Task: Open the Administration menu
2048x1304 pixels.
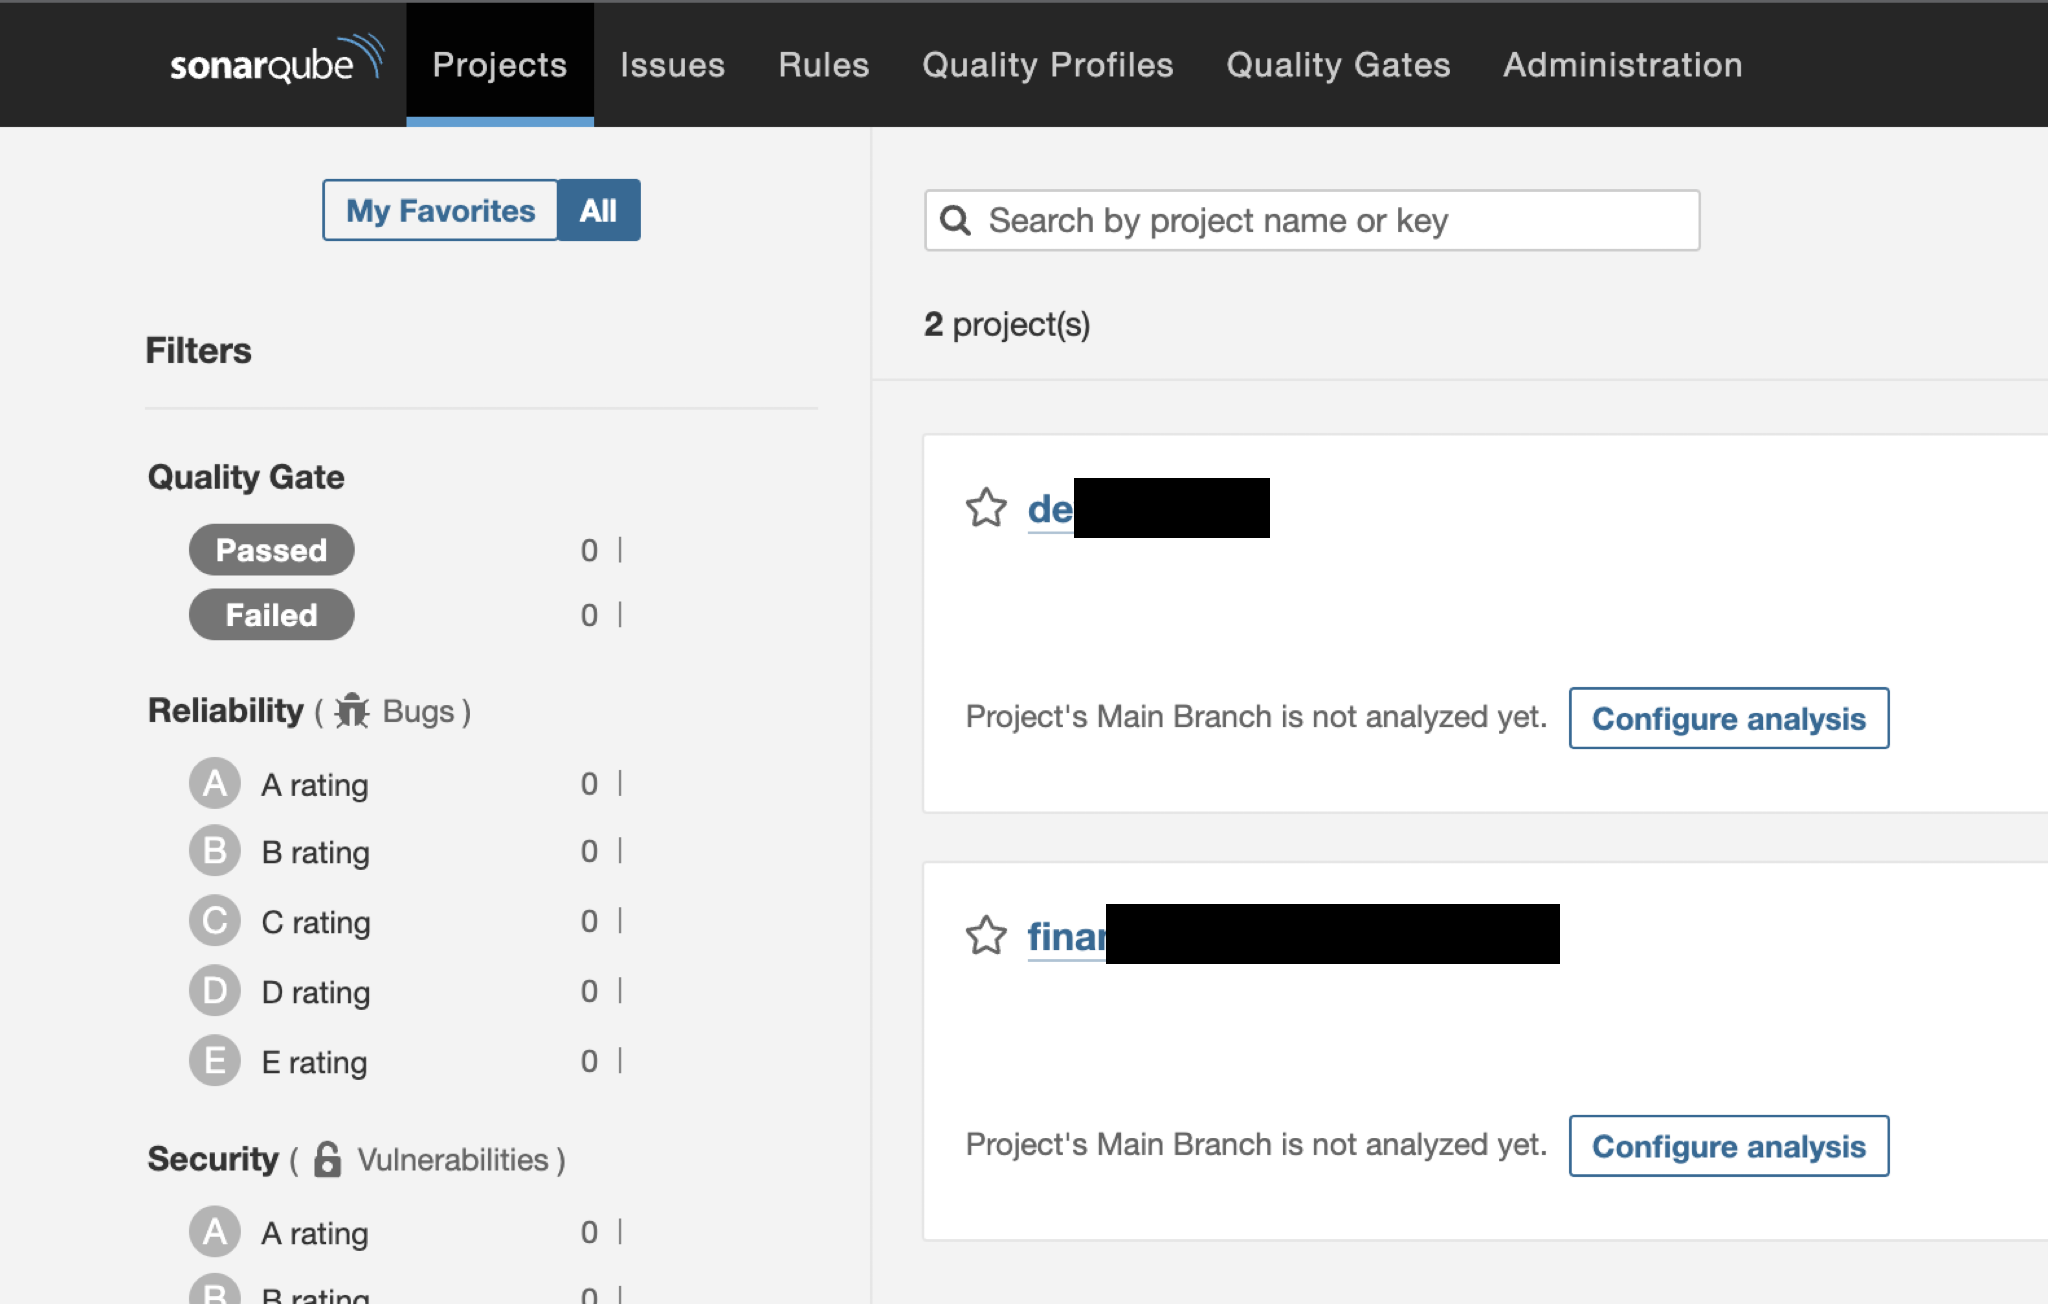Action: tap(1622, 65)
